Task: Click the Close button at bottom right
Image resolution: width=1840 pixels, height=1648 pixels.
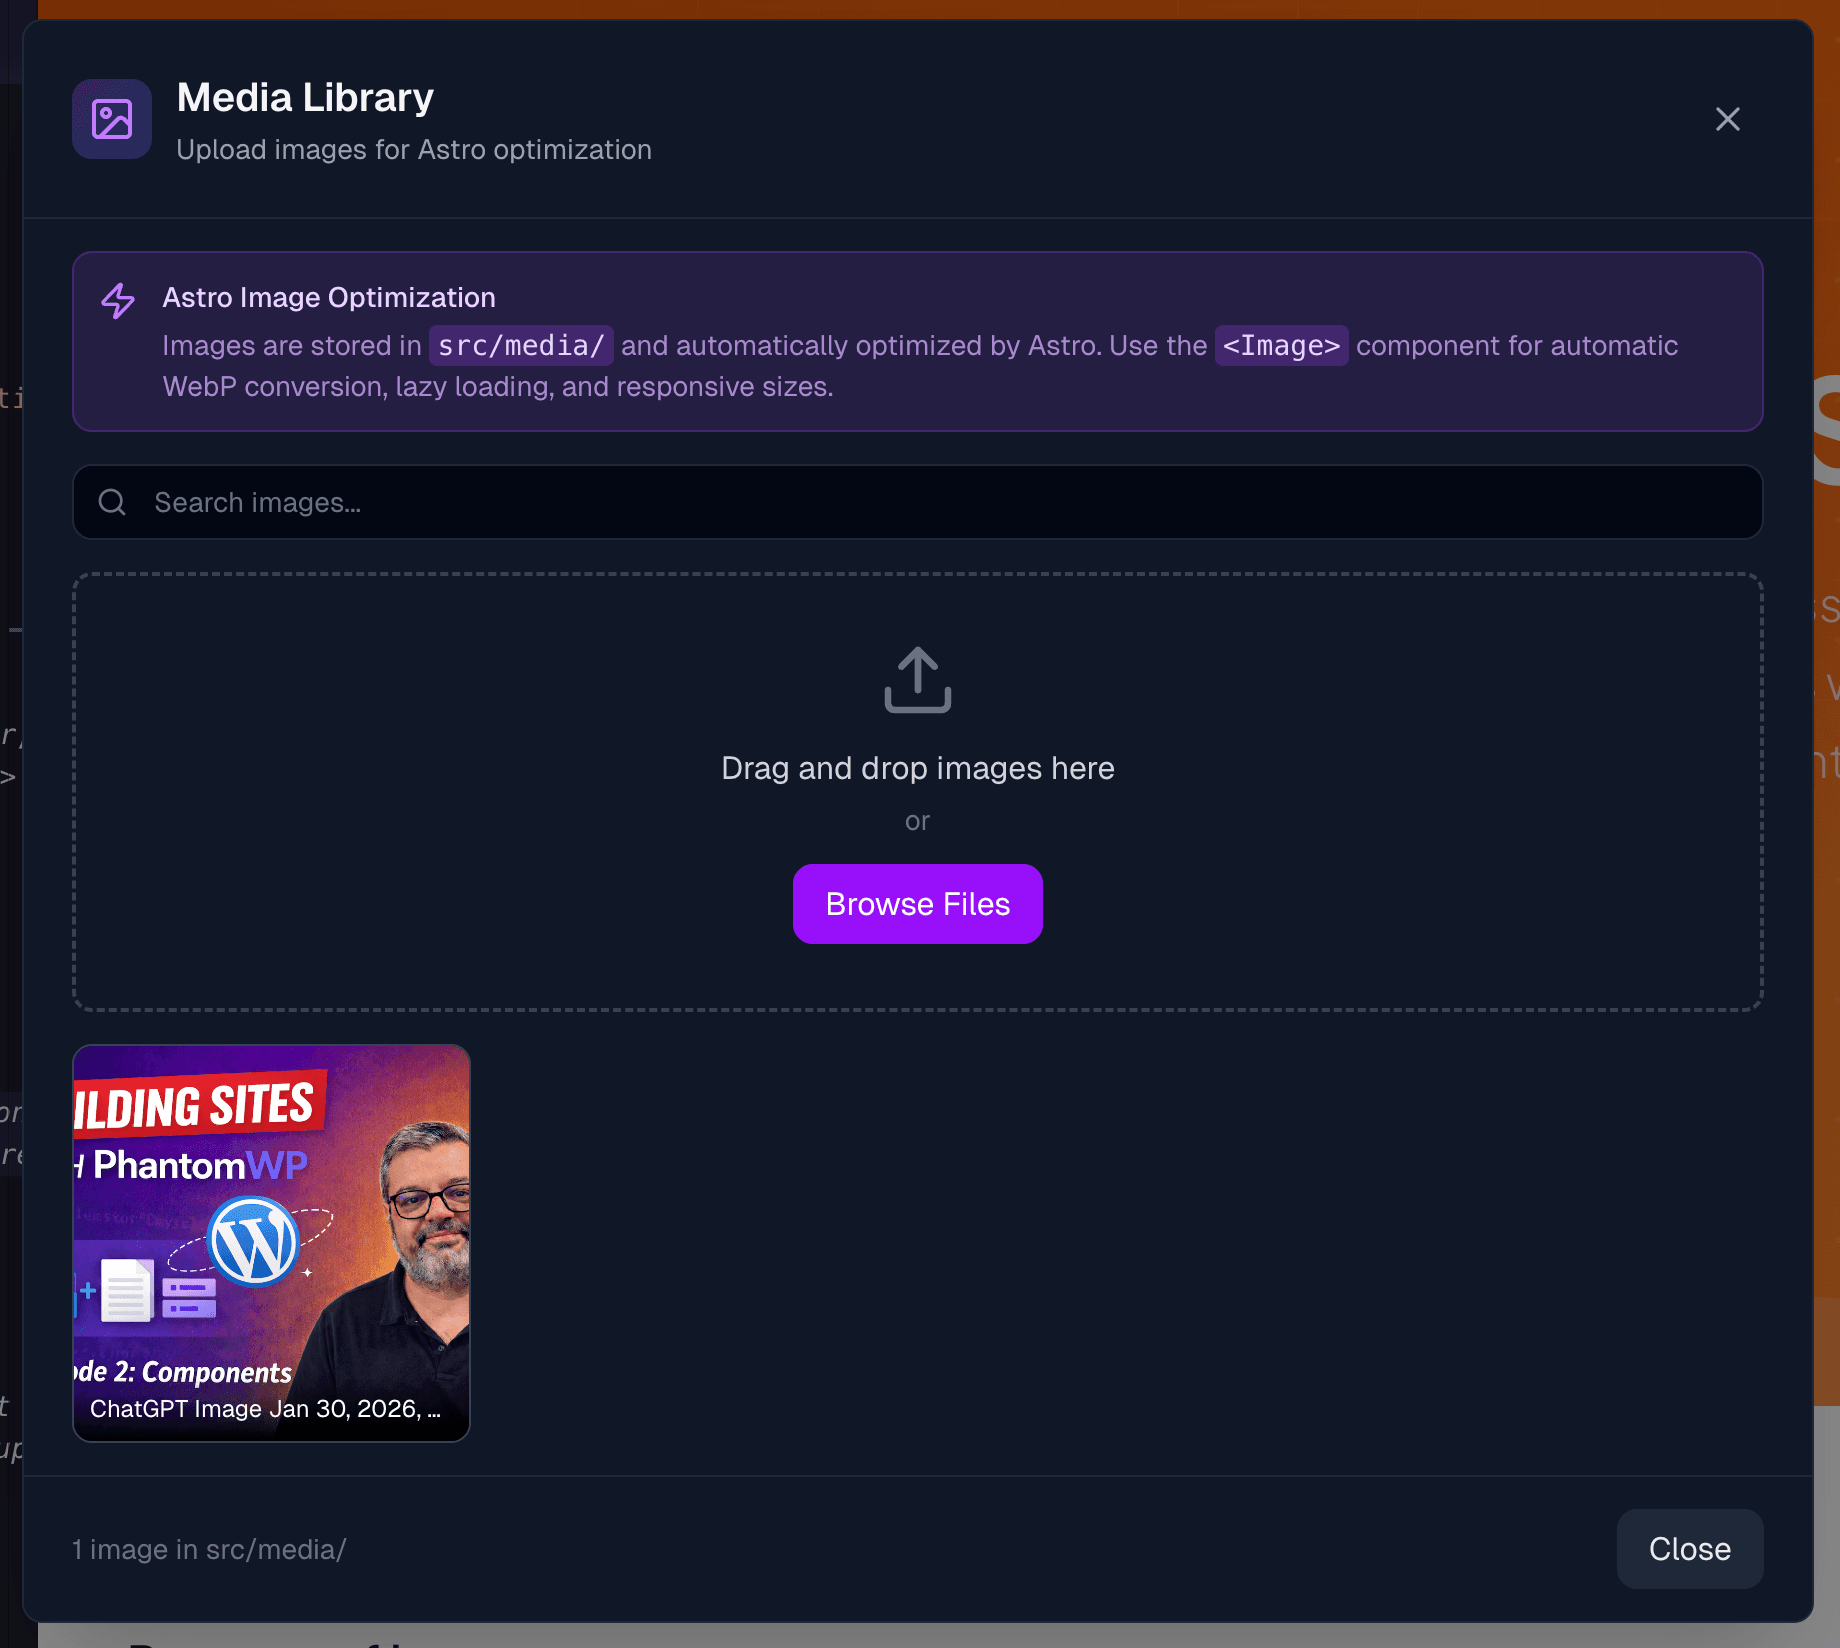Action: [x=1689, y=1549]
